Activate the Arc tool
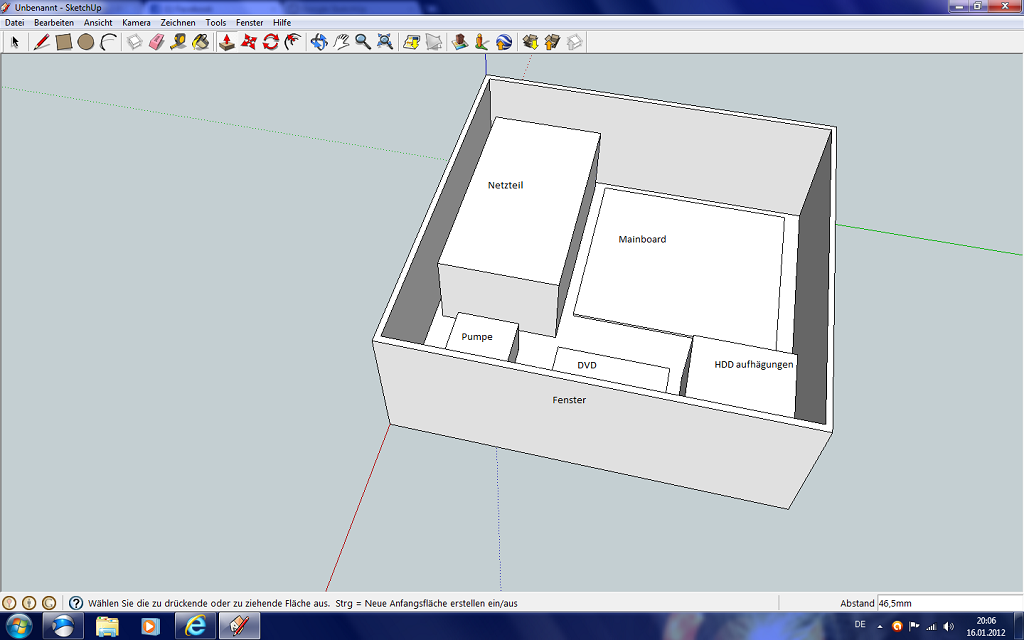Image resolution: width=1024 pixels, height=640 pixels. 106,42
